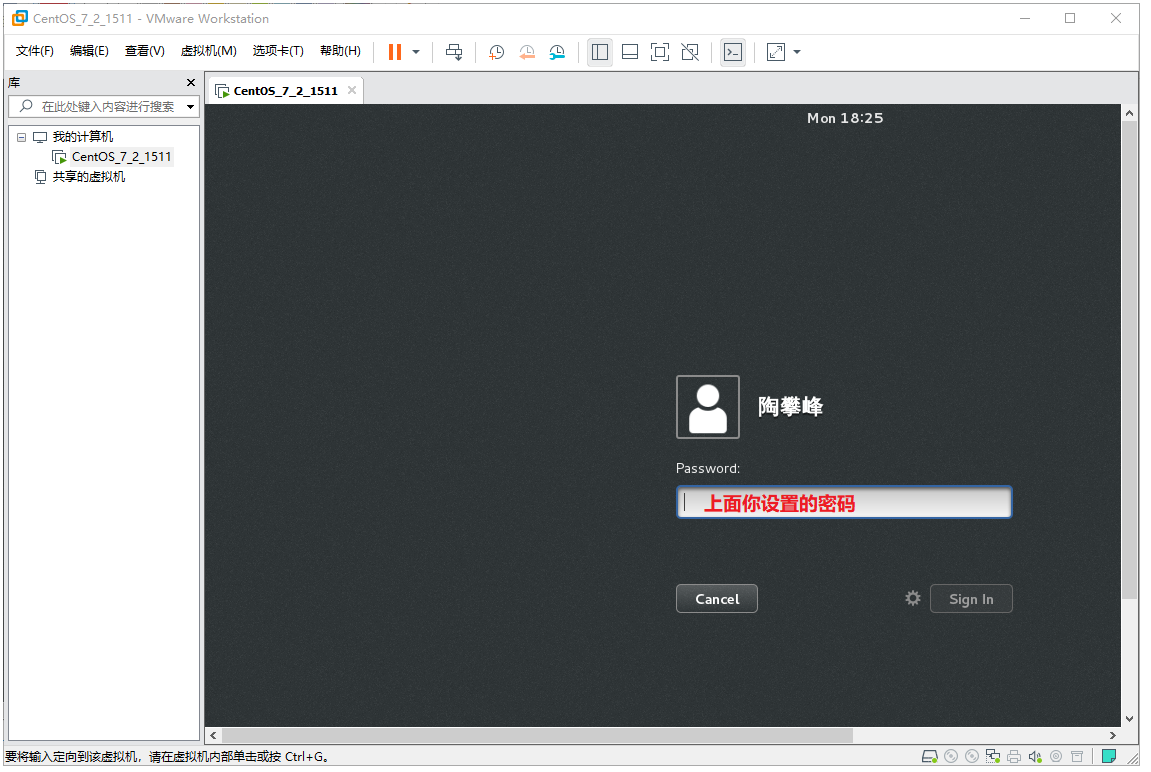
Task: Click the Sign In button
Action: point(970,599)
